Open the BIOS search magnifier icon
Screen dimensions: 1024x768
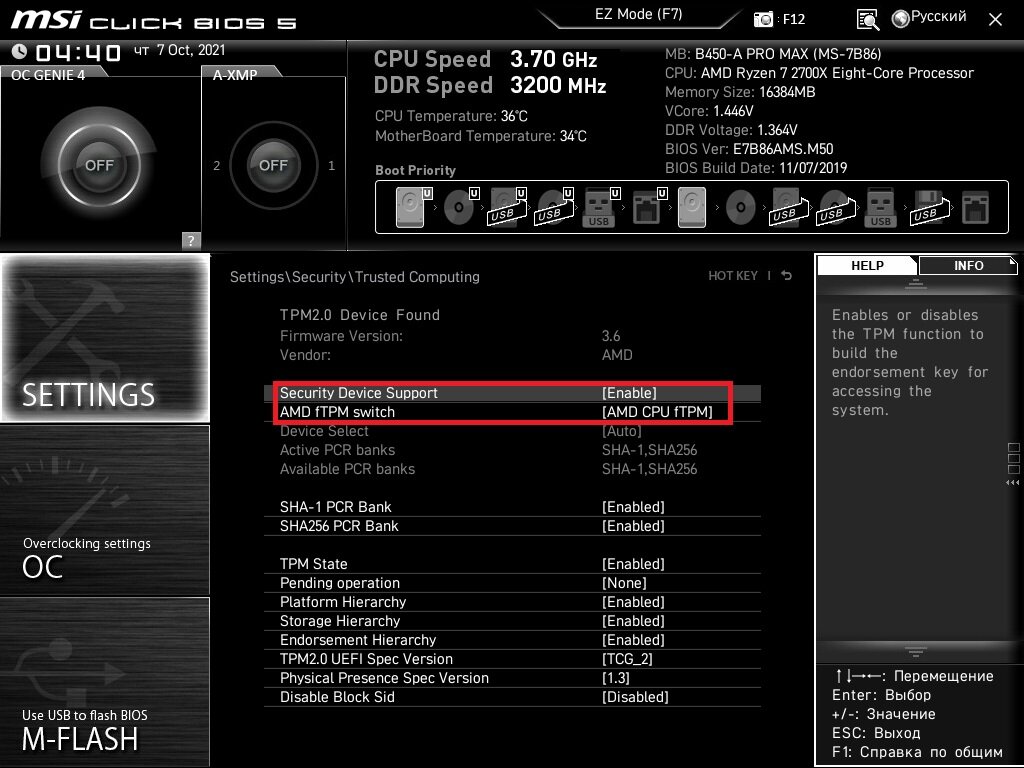867,20
